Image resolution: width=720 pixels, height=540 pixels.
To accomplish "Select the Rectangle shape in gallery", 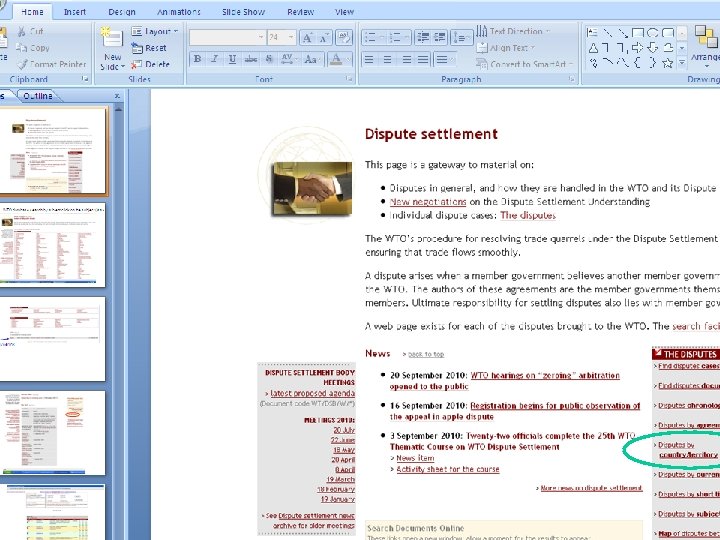I will 637,32.
